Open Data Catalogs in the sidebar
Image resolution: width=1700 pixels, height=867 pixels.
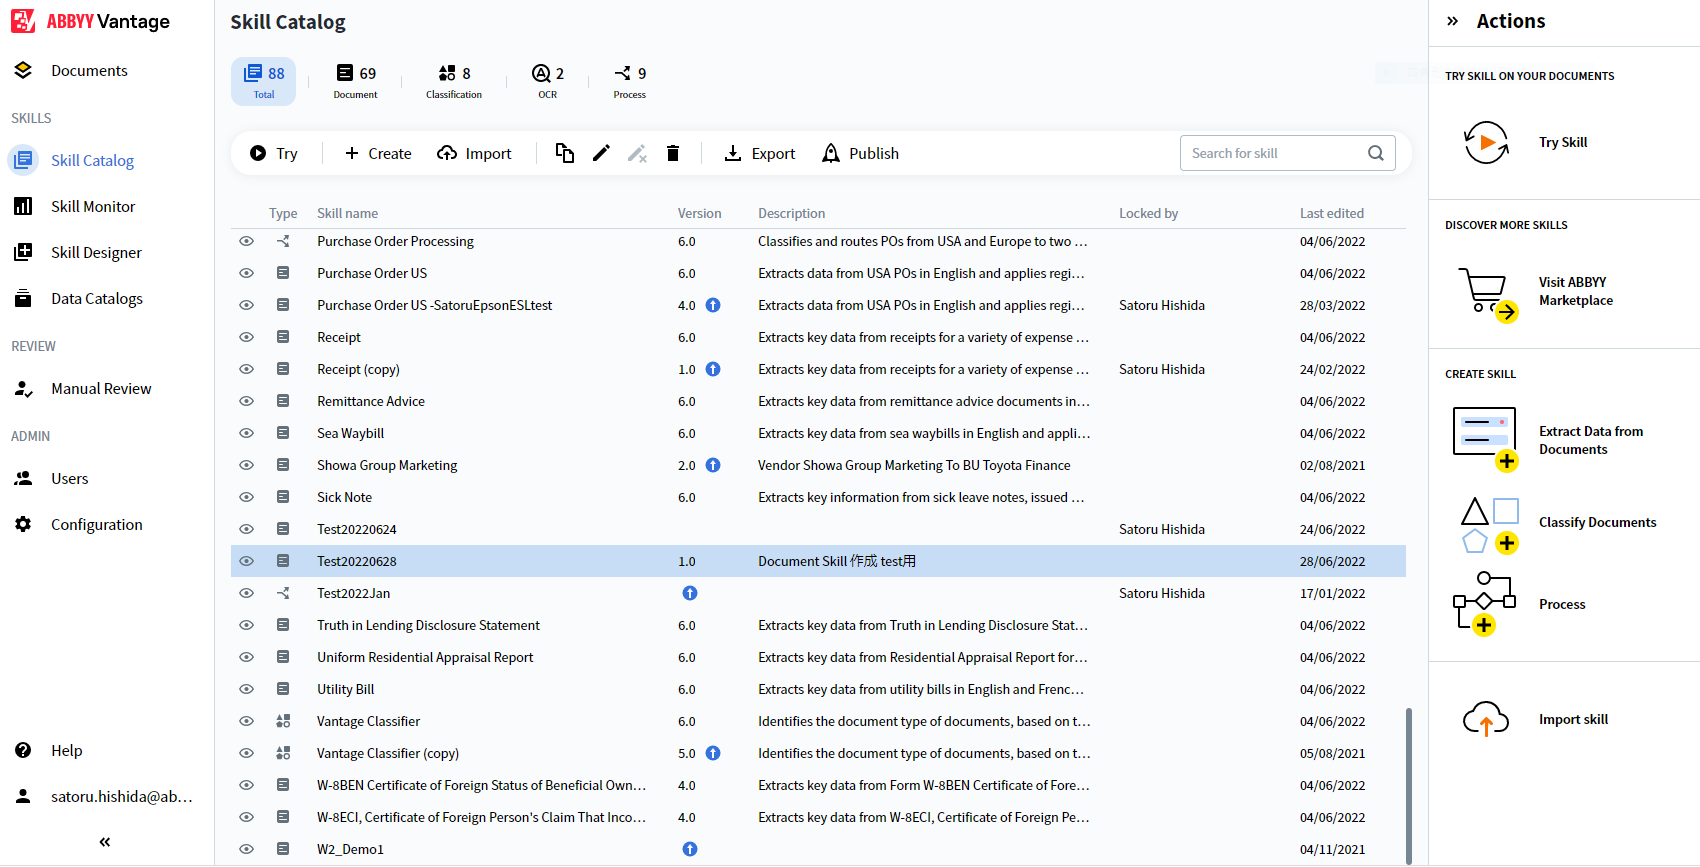click(x=97, y=298)
